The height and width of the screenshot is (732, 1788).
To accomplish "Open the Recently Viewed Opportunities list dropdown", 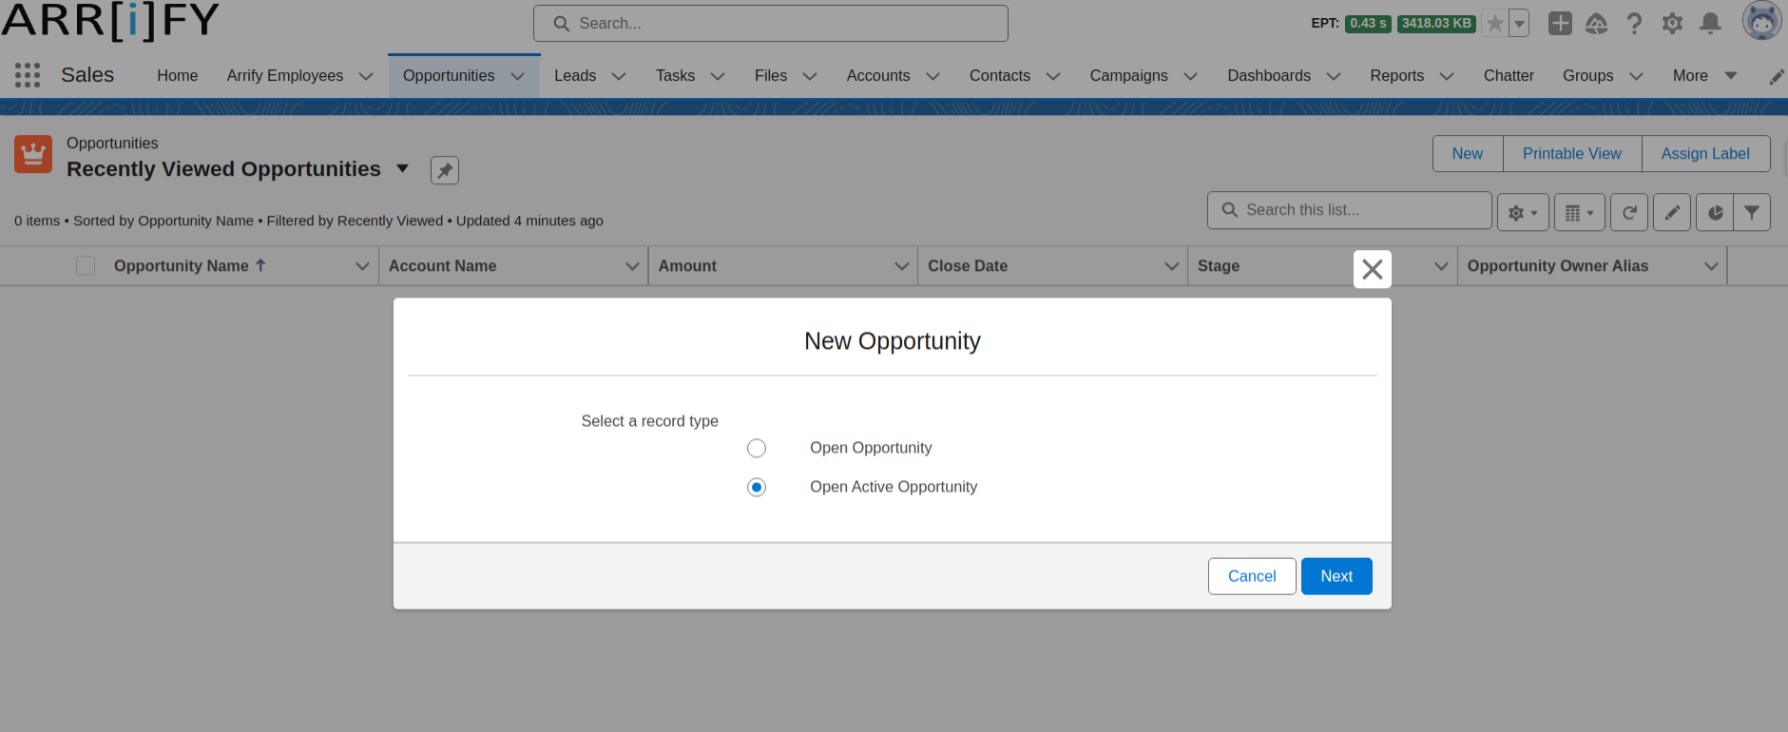I will click(x=402, y=169).
